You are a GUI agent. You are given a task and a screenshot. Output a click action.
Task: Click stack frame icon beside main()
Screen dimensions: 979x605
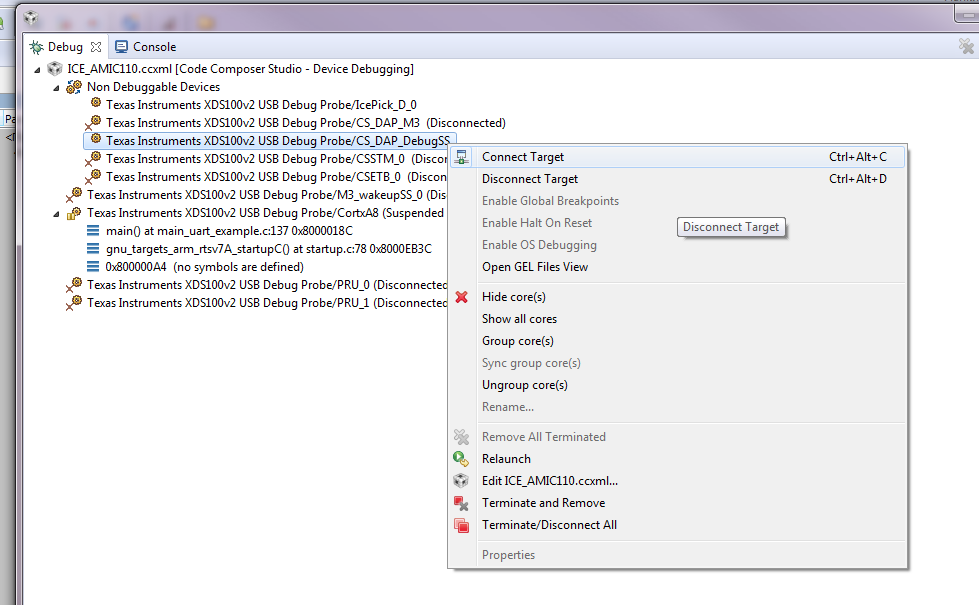click(x=93, y=231)
